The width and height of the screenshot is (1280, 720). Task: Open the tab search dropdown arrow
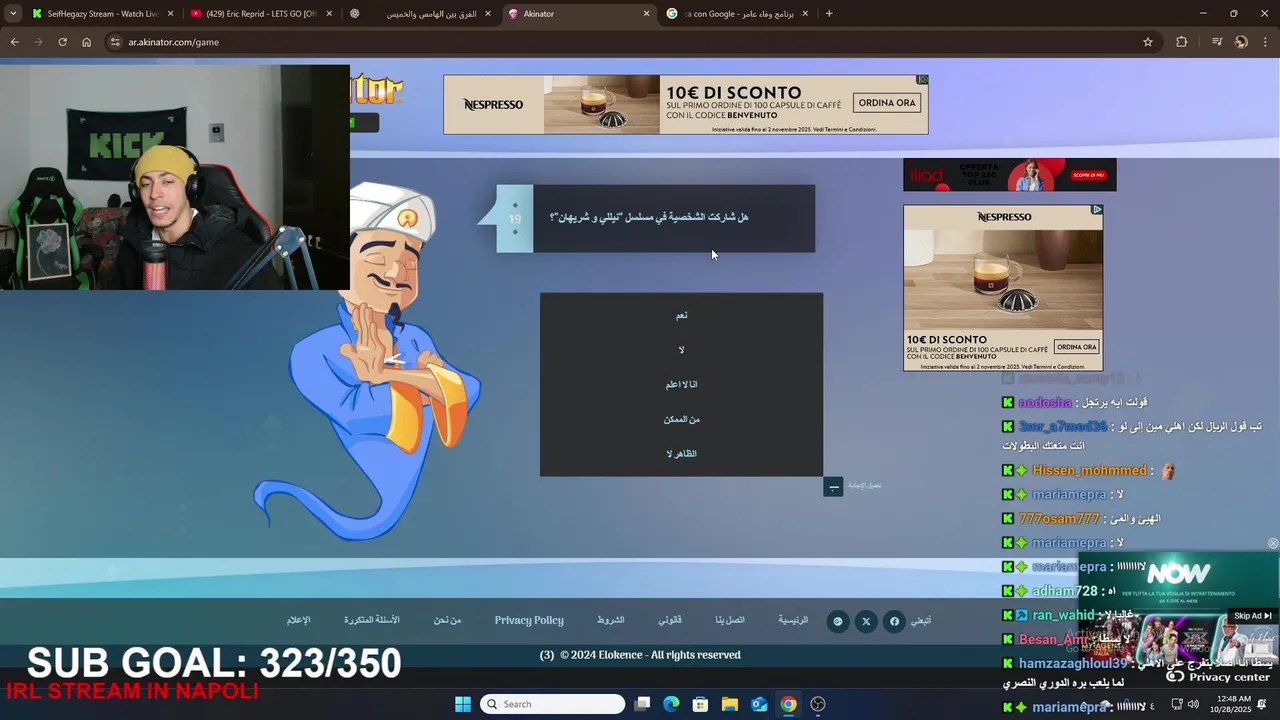(x=13, y=14)
